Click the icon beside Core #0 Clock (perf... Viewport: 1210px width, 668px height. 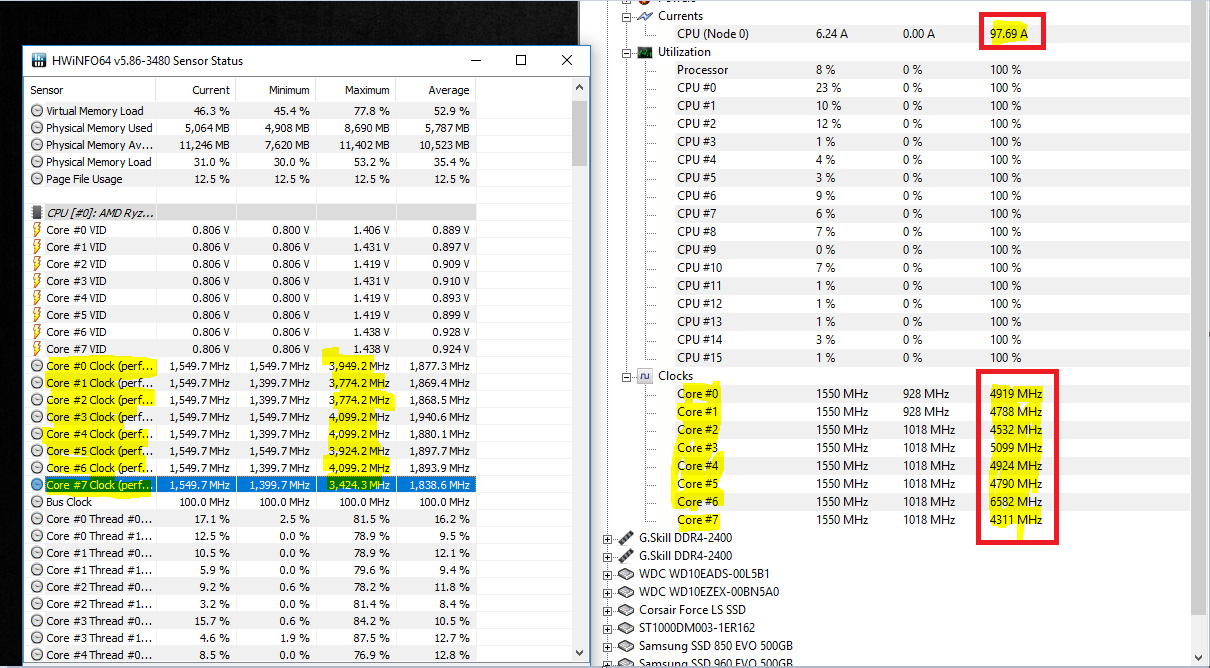tap(37, 366)
